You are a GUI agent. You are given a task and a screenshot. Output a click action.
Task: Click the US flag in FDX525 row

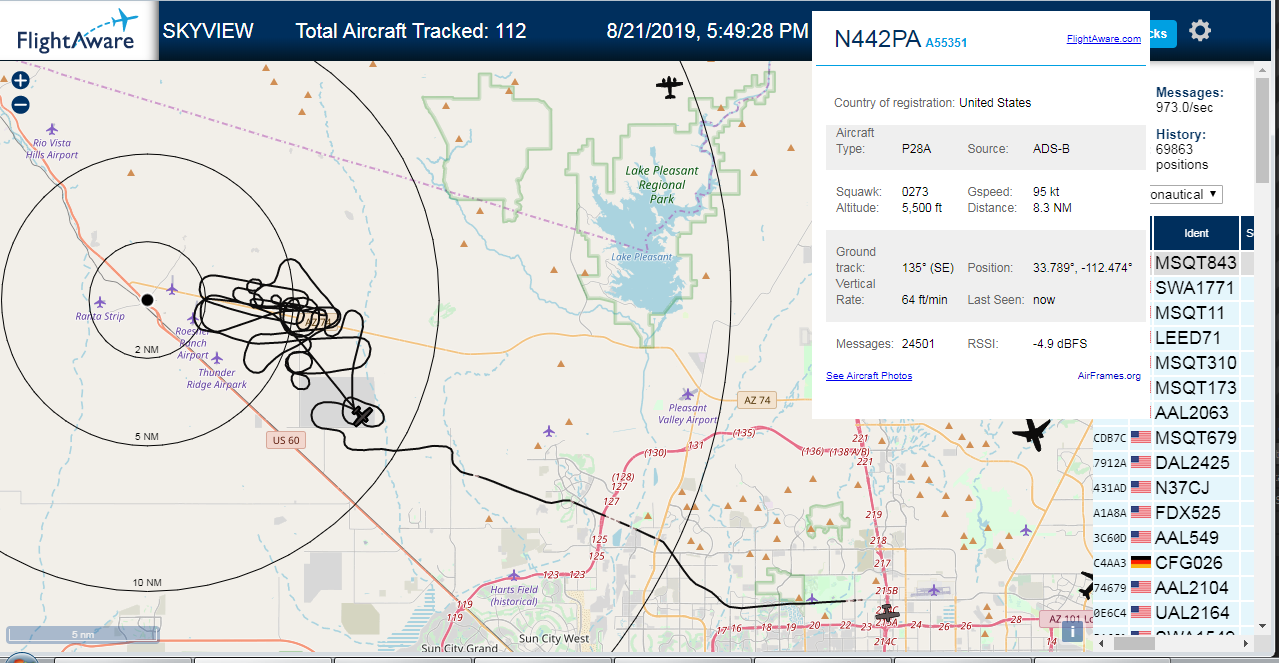tap(1141, 513)
